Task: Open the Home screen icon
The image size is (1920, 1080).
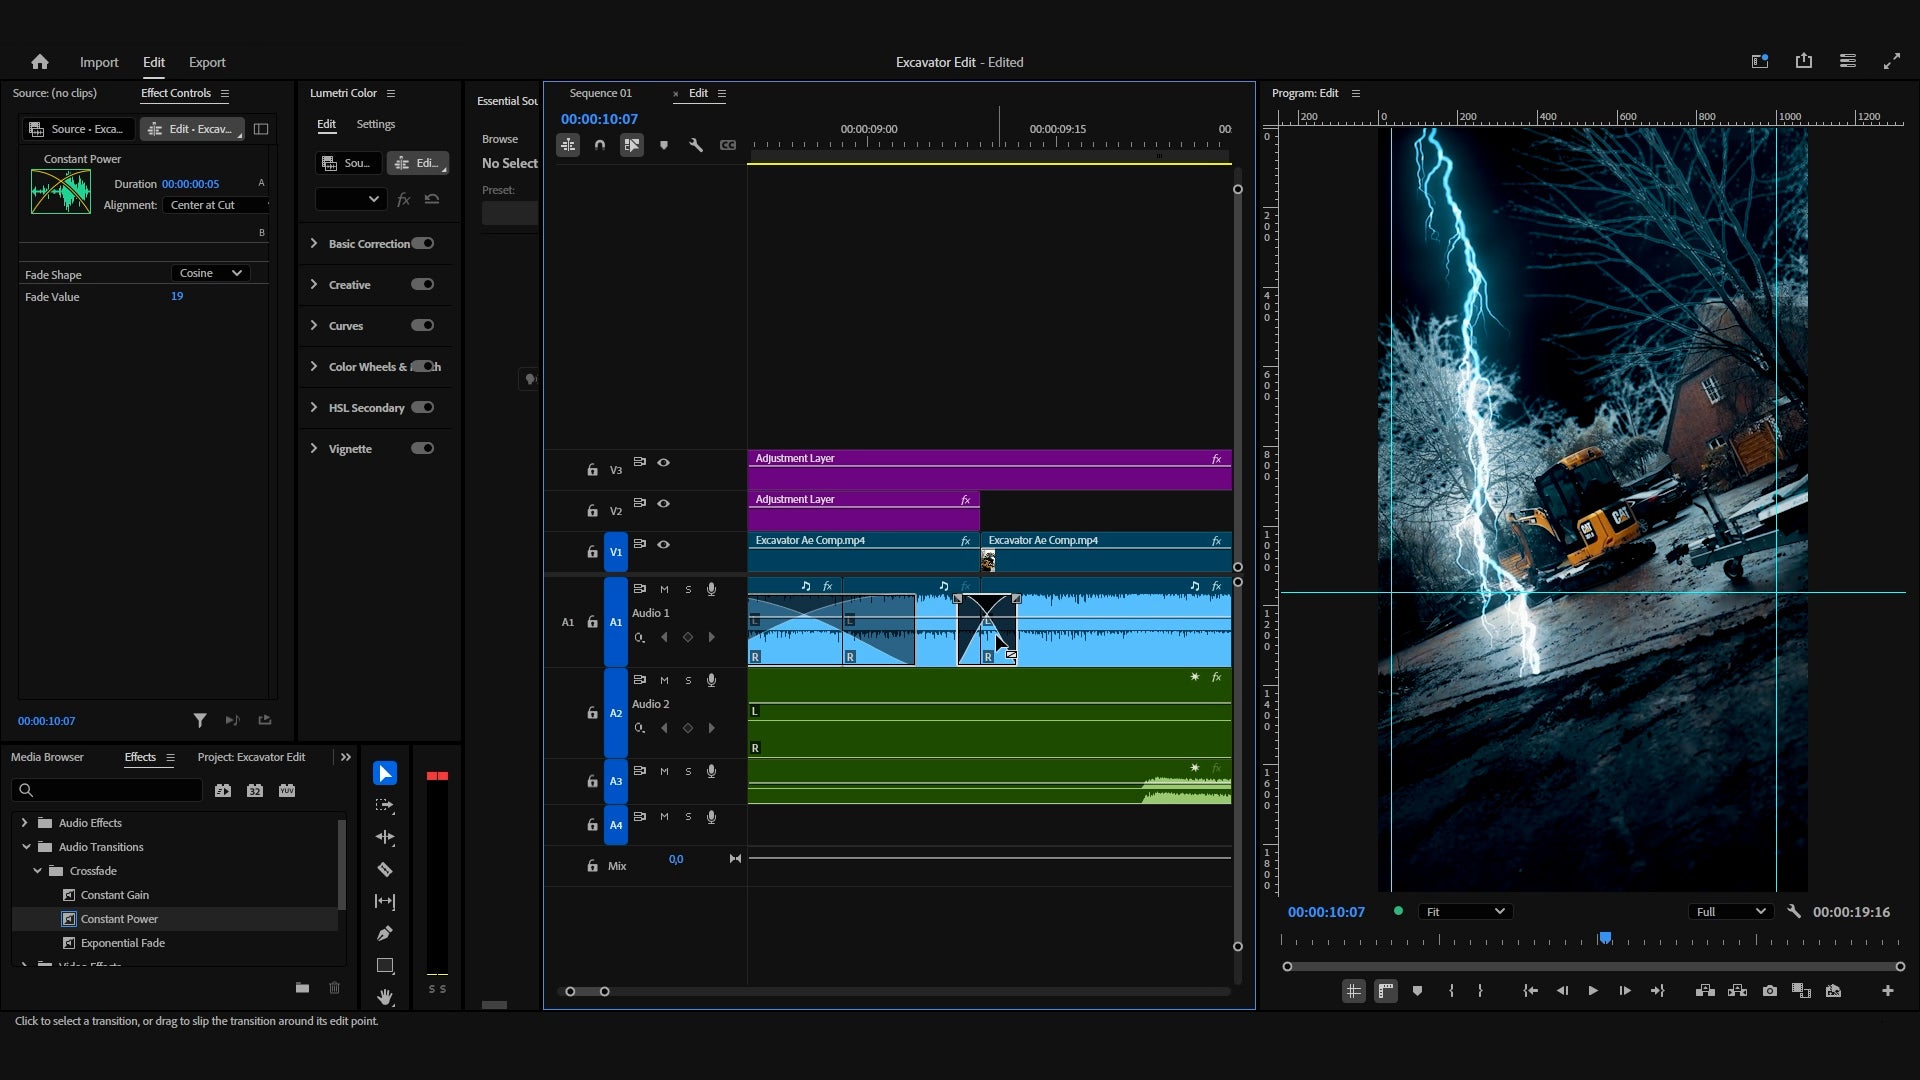Action: (40, 62)
